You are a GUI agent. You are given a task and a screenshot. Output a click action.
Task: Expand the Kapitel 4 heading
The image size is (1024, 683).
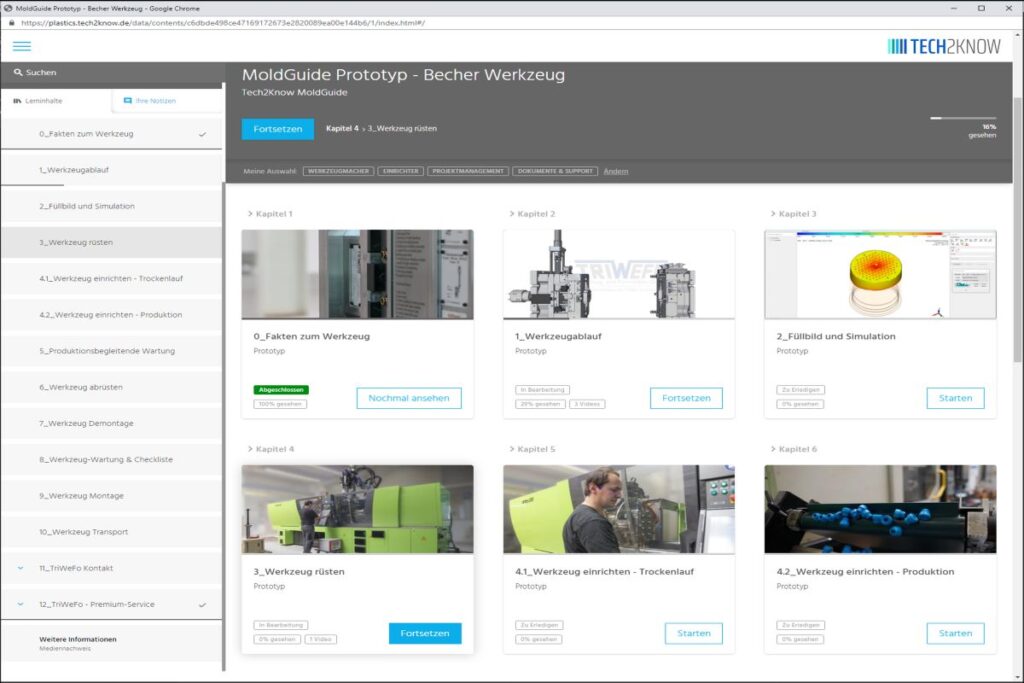(x=270, y=449)
